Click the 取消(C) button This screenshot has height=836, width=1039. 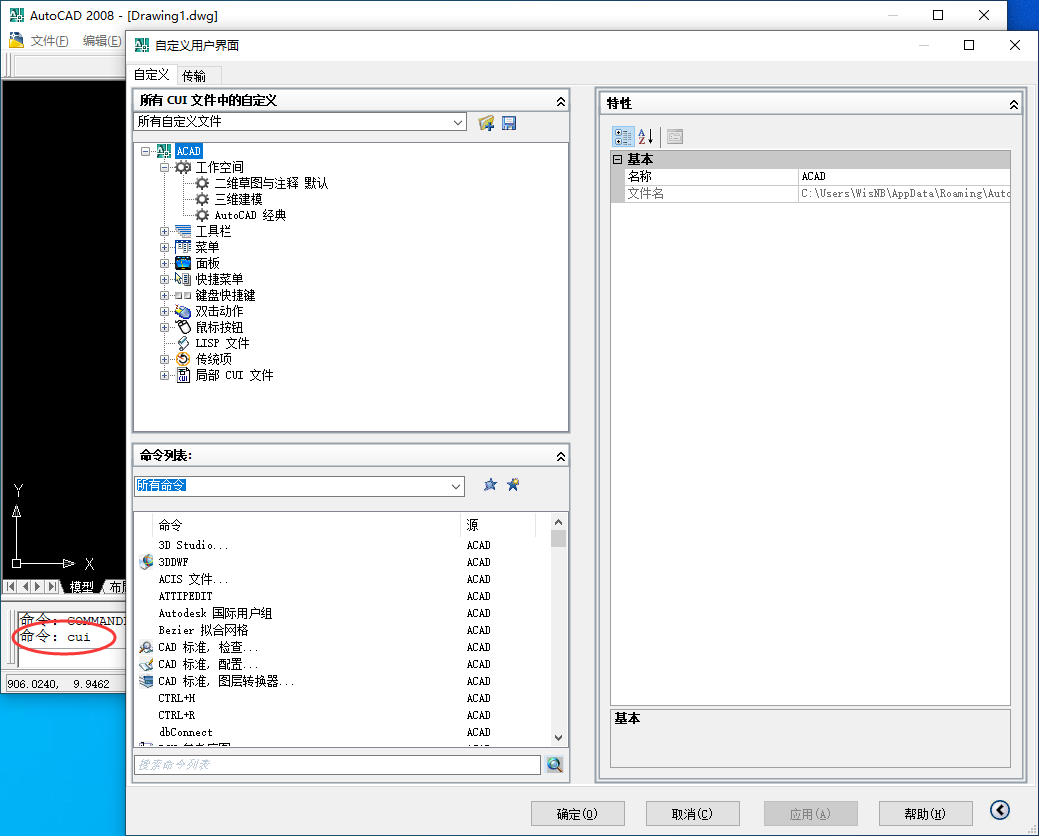(x=692, y=813)
